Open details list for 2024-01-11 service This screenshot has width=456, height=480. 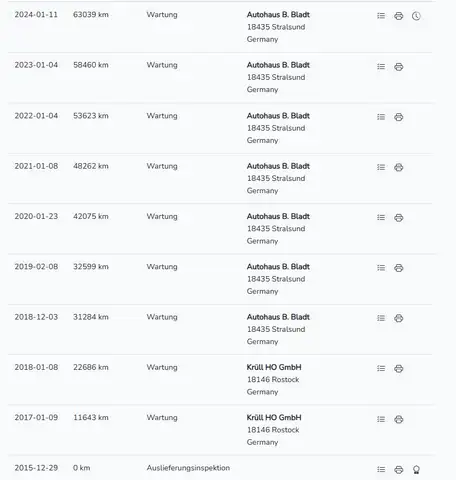[x=381, y=16]
